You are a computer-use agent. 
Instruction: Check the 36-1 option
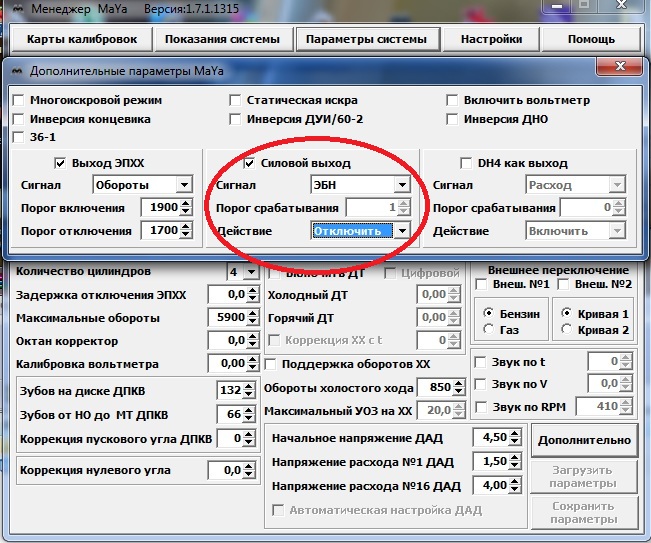(x=19, y=137)
